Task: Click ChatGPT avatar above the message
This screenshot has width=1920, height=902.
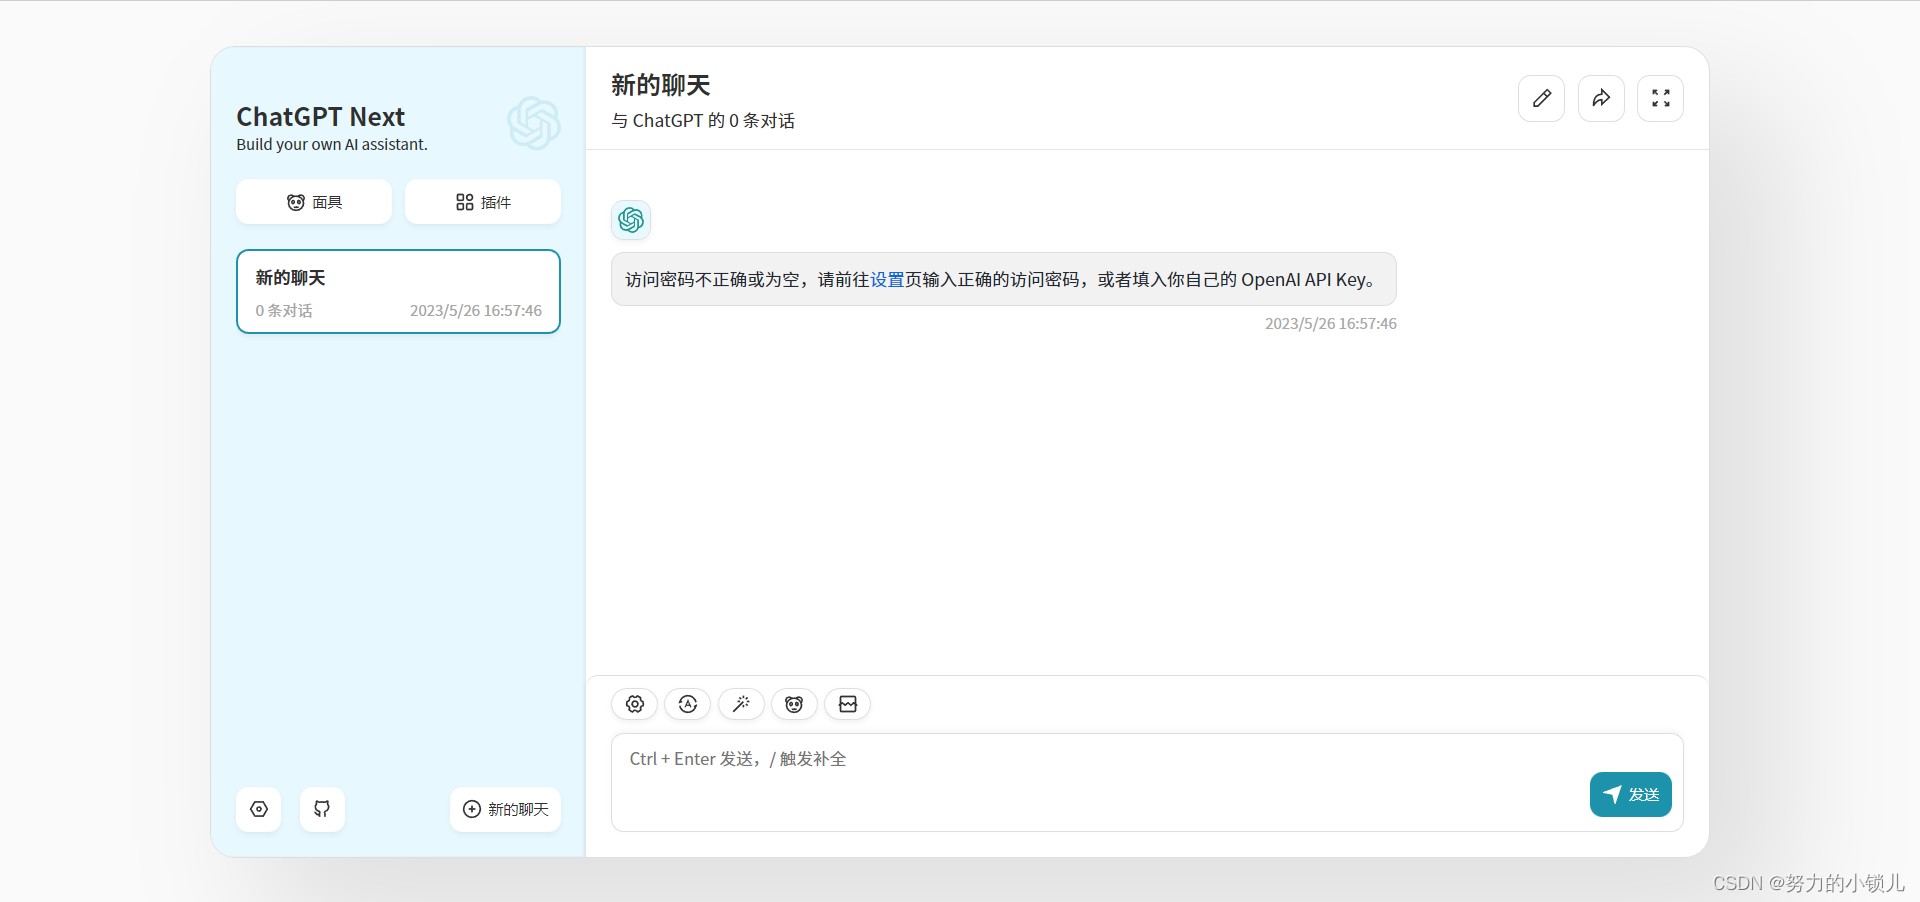Action: click(631, 220)
